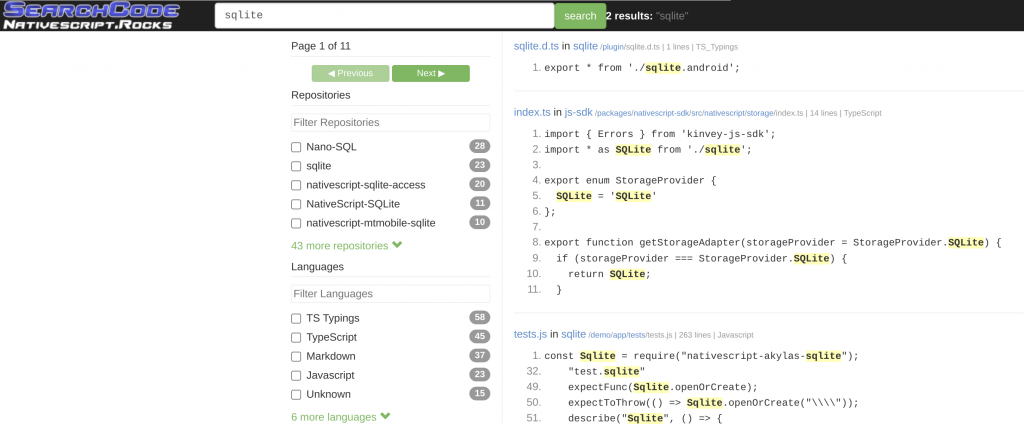Click the code line importing 'kinvey-js-sdk'
Image resolution: width=1024 pixels, height=424 pixels.
pos(660,134)
